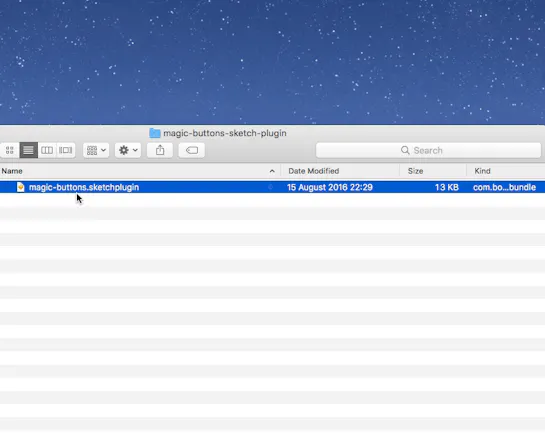Image resolution: width=545 pixels, height=440 pixels.
Task: Click the Share toolbar button
Action: (x=160, y=150)
